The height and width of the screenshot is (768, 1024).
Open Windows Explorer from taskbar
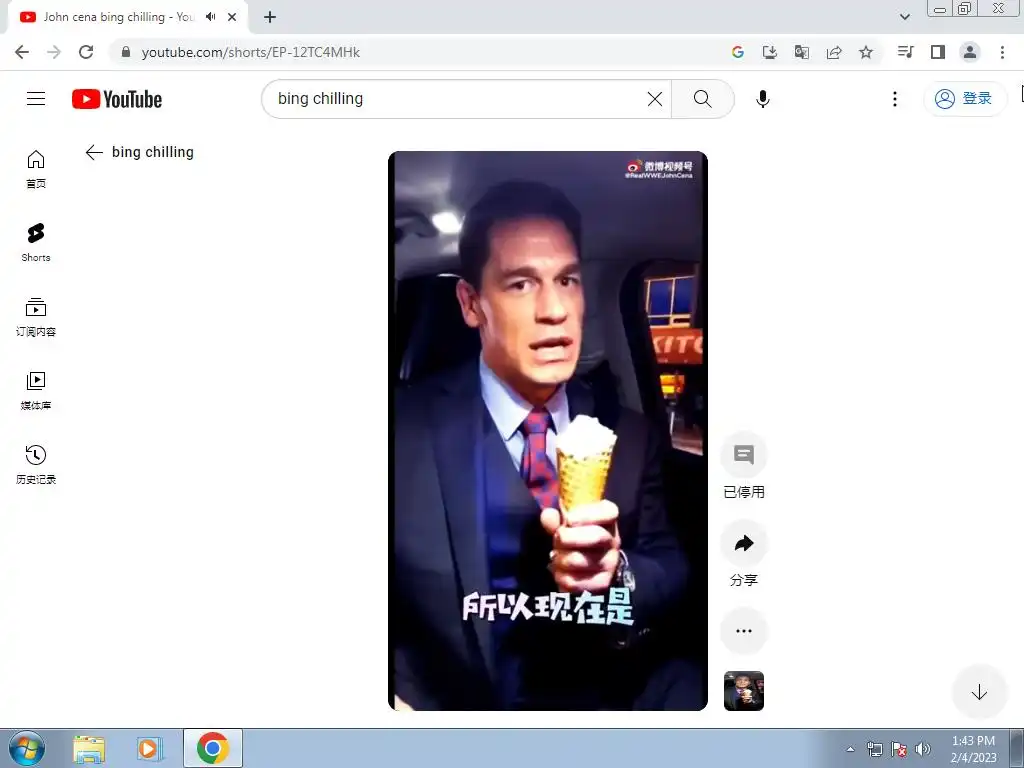coord(89,749)
